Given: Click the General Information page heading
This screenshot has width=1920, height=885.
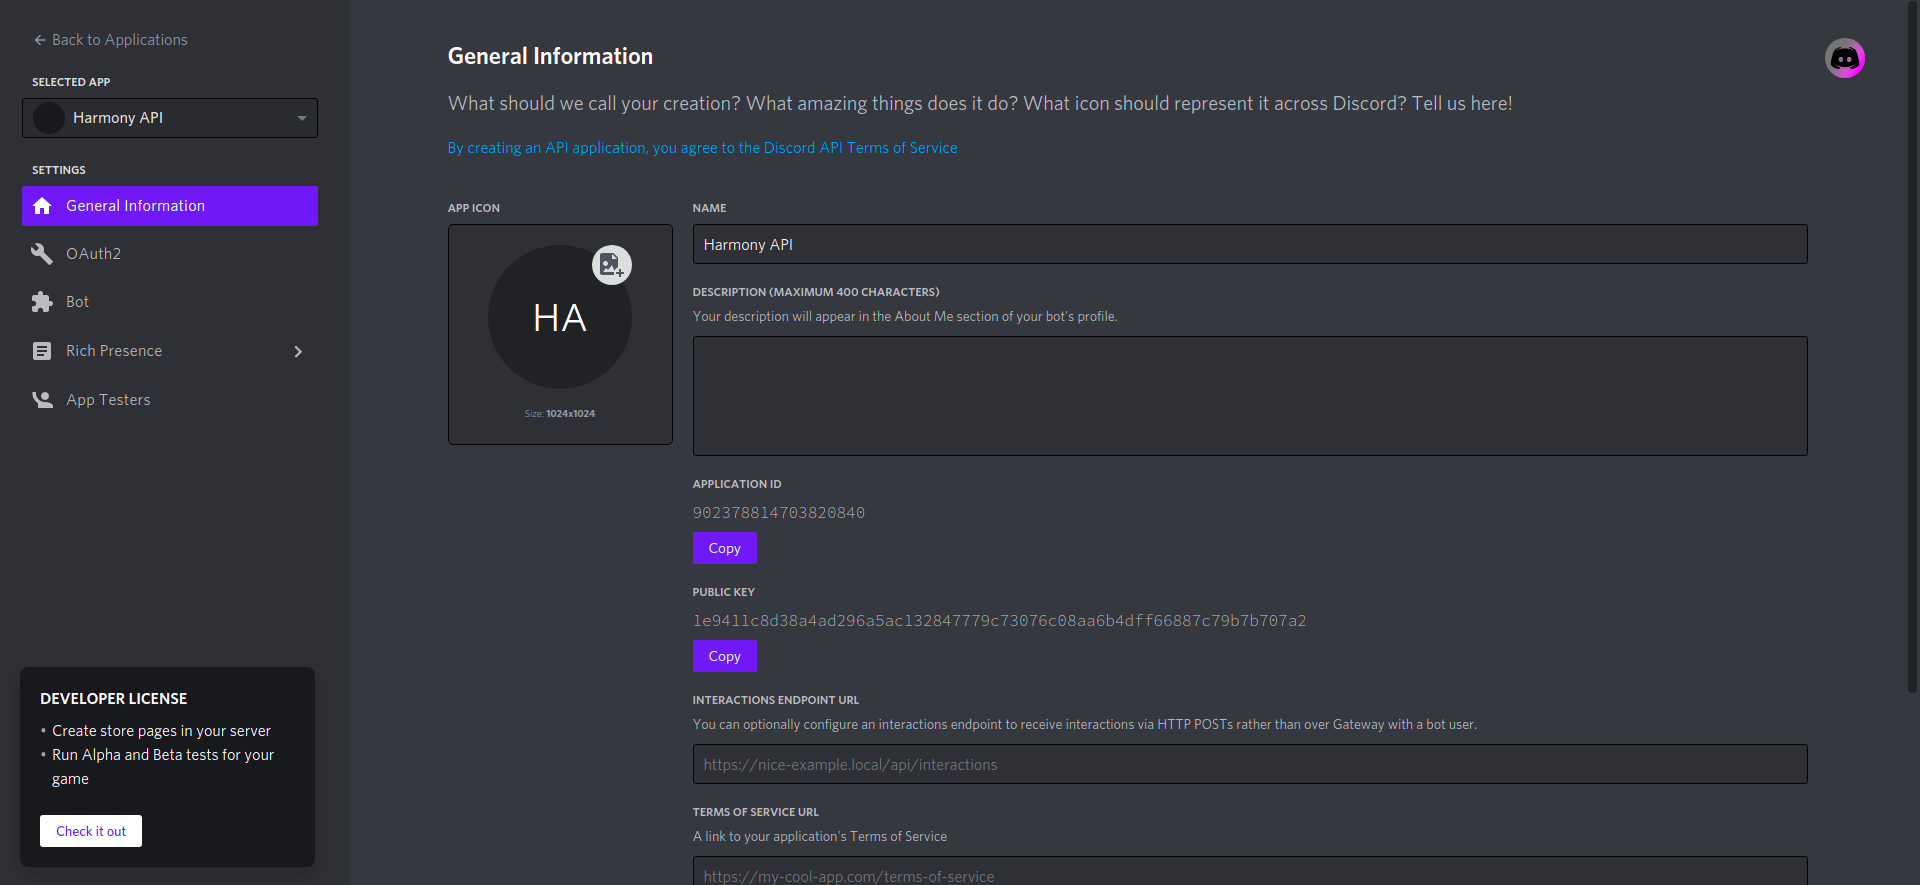Looking at the screenshot, I should point(550,56).
